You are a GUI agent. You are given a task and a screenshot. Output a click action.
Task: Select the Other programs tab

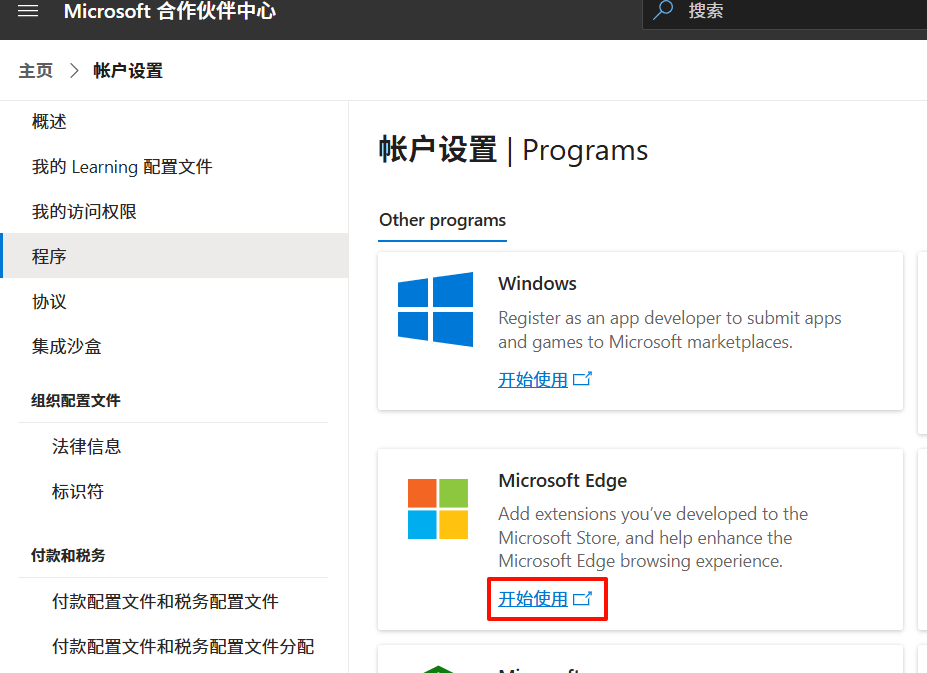pos(442,220)
